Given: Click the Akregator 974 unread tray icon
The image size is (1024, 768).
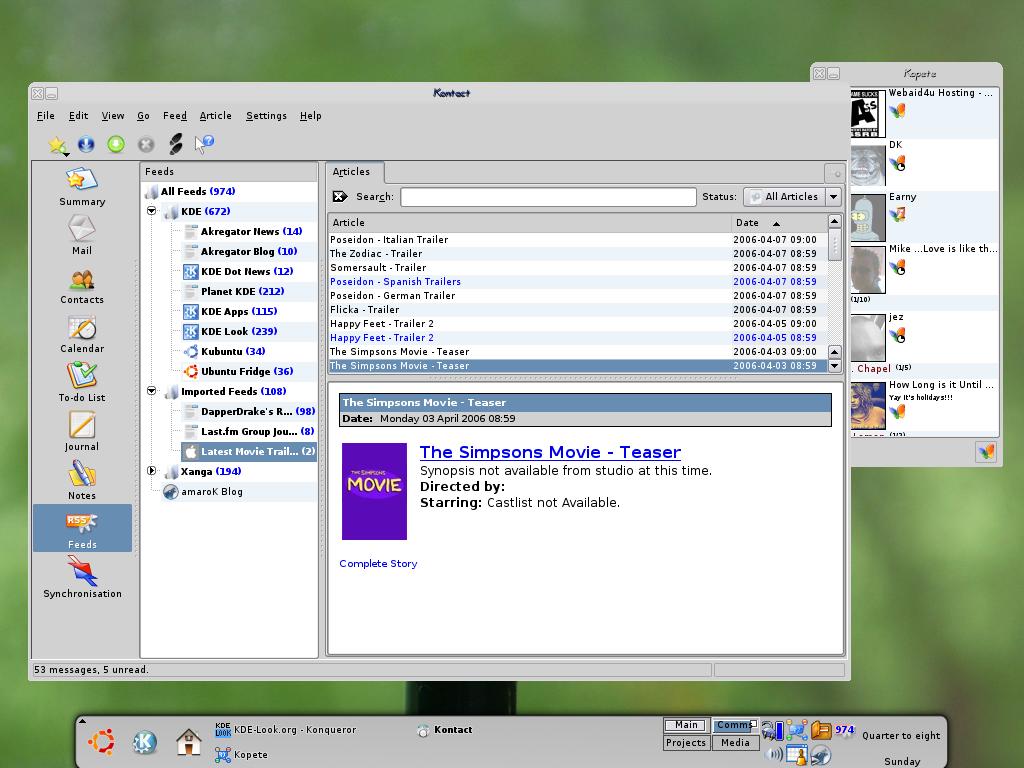Looking at the screenshot, I should 844,730.
